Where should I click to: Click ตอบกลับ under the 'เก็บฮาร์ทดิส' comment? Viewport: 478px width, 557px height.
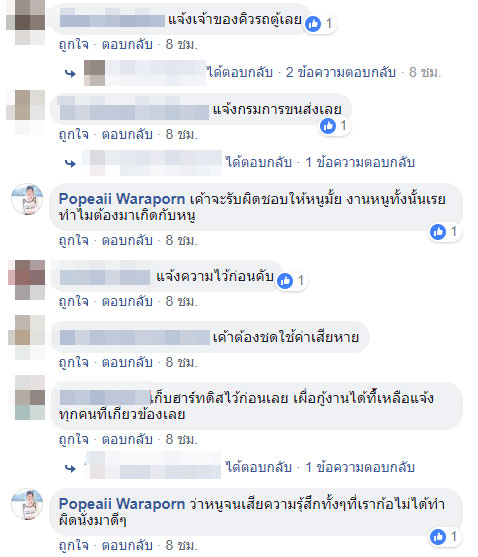point(127,439)
